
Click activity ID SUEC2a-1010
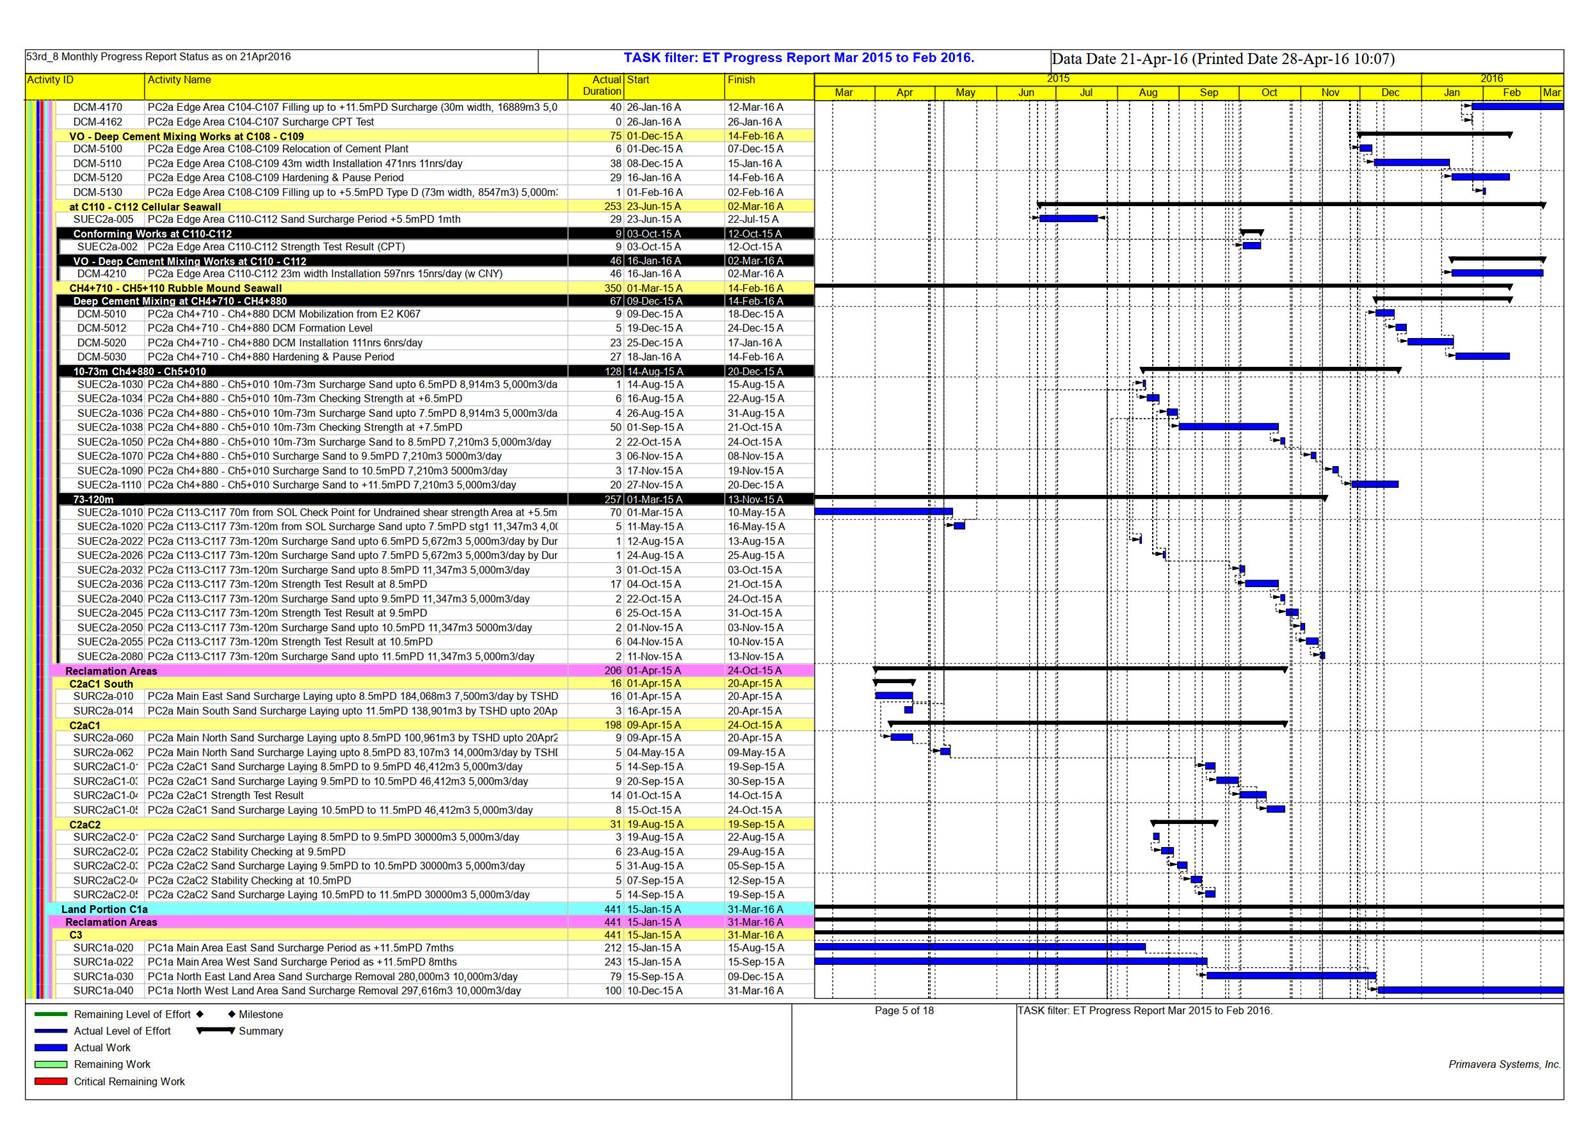pyautogui.click(x=111, y=512)
